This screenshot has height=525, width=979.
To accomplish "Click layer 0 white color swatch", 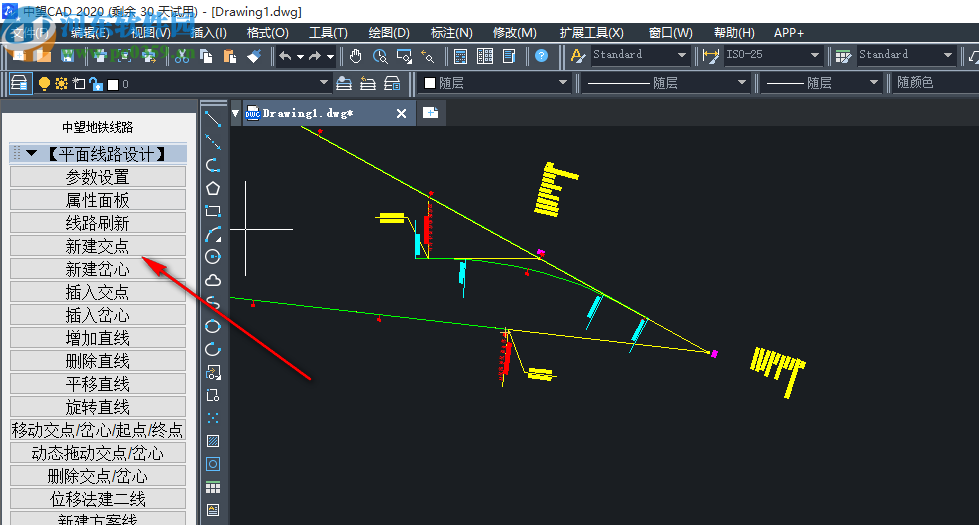I will tap(113, 84).
